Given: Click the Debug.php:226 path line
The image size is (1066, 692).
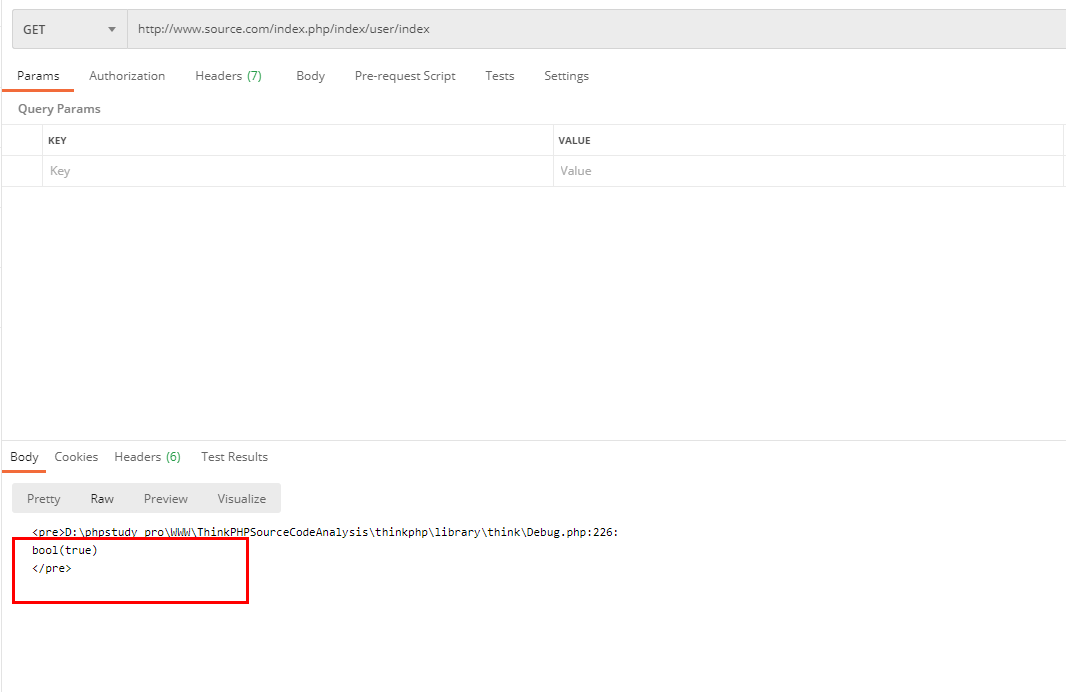Looking at the screenshot, I should [x=325, y=532].
